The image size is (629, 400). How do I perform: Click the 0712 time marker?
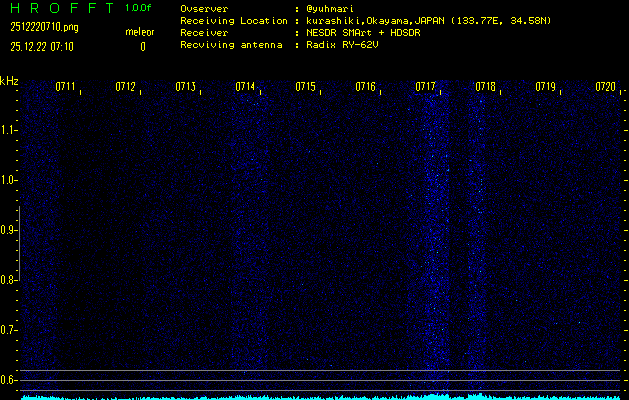[125, 87]
